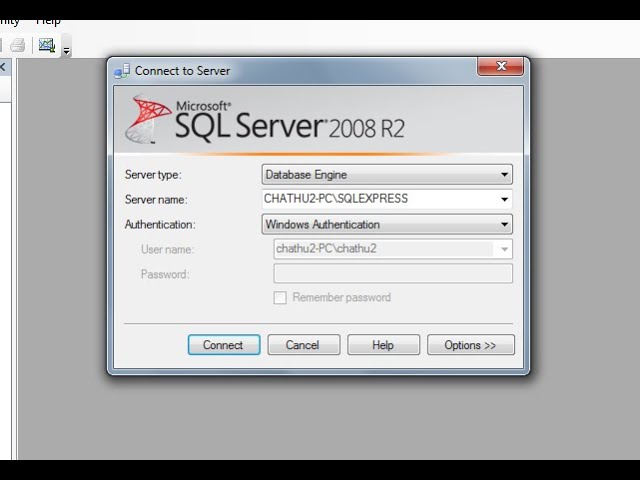Open the toolbar options overflow arrow
This screenshot has height=480, width=640.
tap(66, 50)
